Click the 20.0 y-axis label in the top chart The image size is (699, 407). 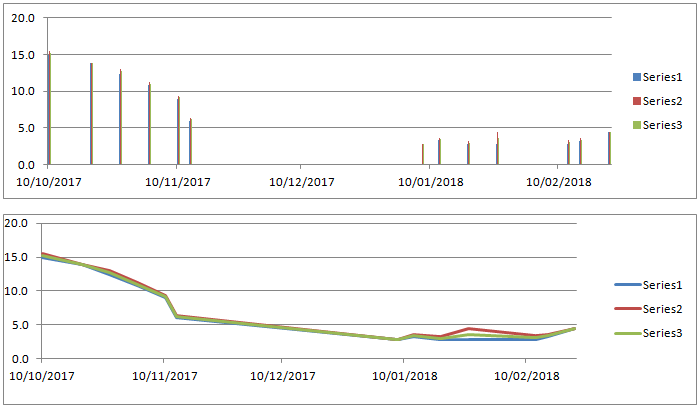pyautogui.click(x=23, y=18)
